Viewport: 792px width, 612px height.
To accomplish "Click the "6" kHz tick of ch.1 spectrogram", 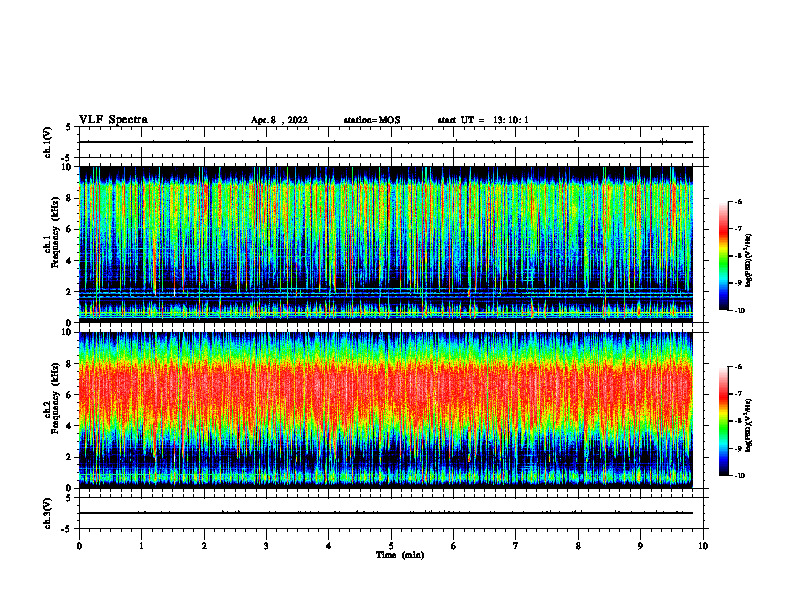I will [70, 230].
